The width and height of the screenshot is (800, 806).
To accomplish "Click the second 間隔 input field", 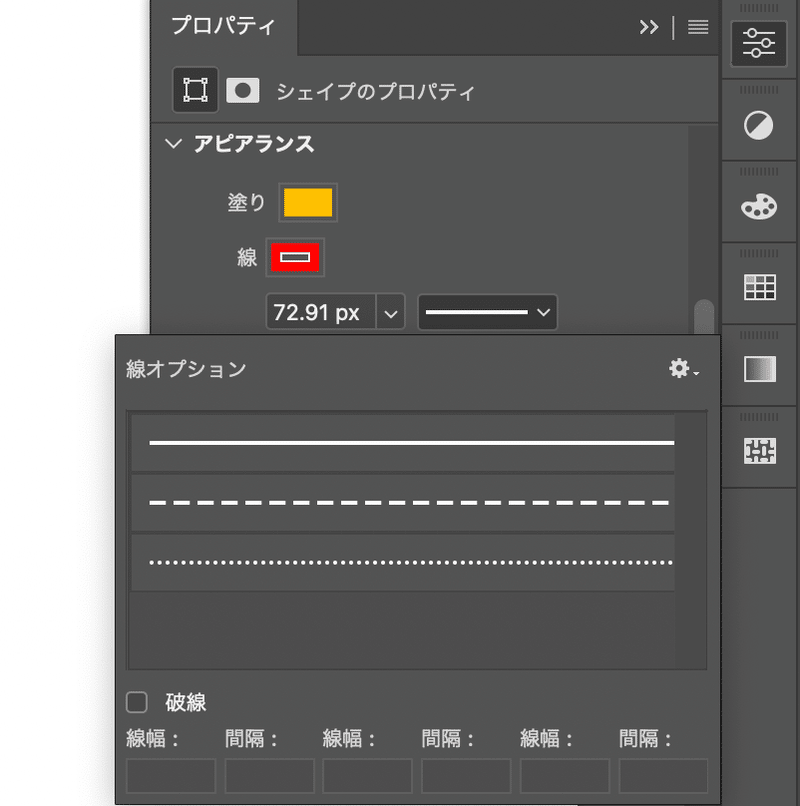I will coord(466,776).
